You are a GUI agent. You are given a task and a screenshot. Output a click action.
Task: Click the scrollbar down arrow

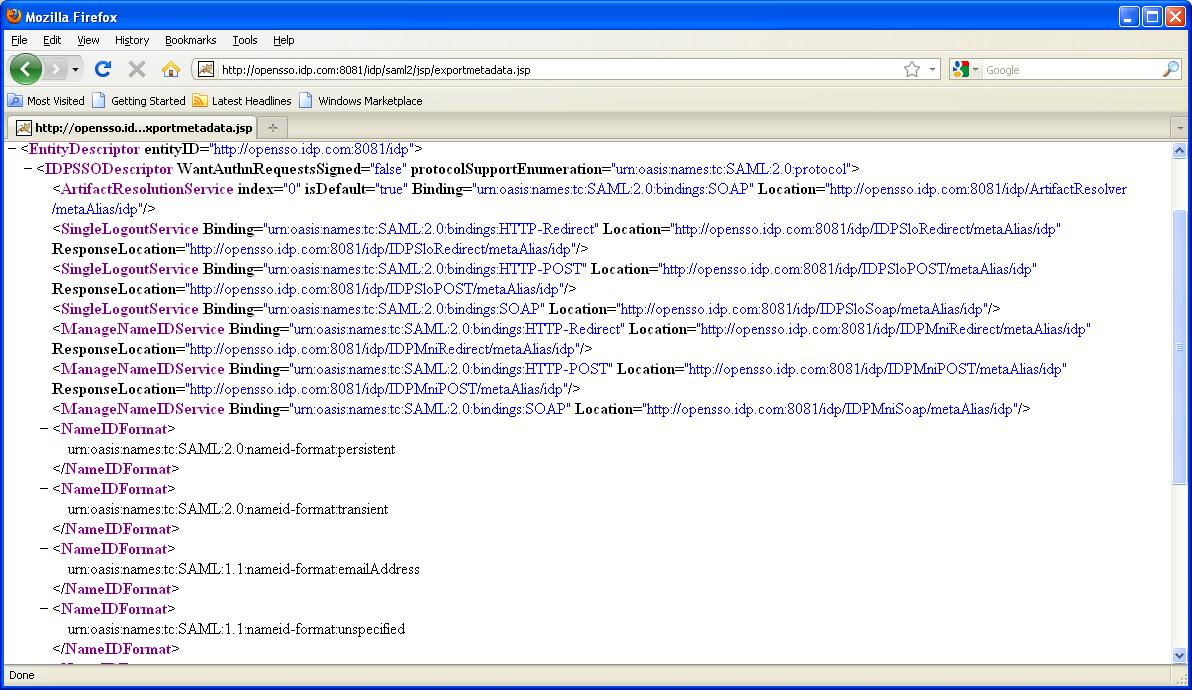point(1179,656)
